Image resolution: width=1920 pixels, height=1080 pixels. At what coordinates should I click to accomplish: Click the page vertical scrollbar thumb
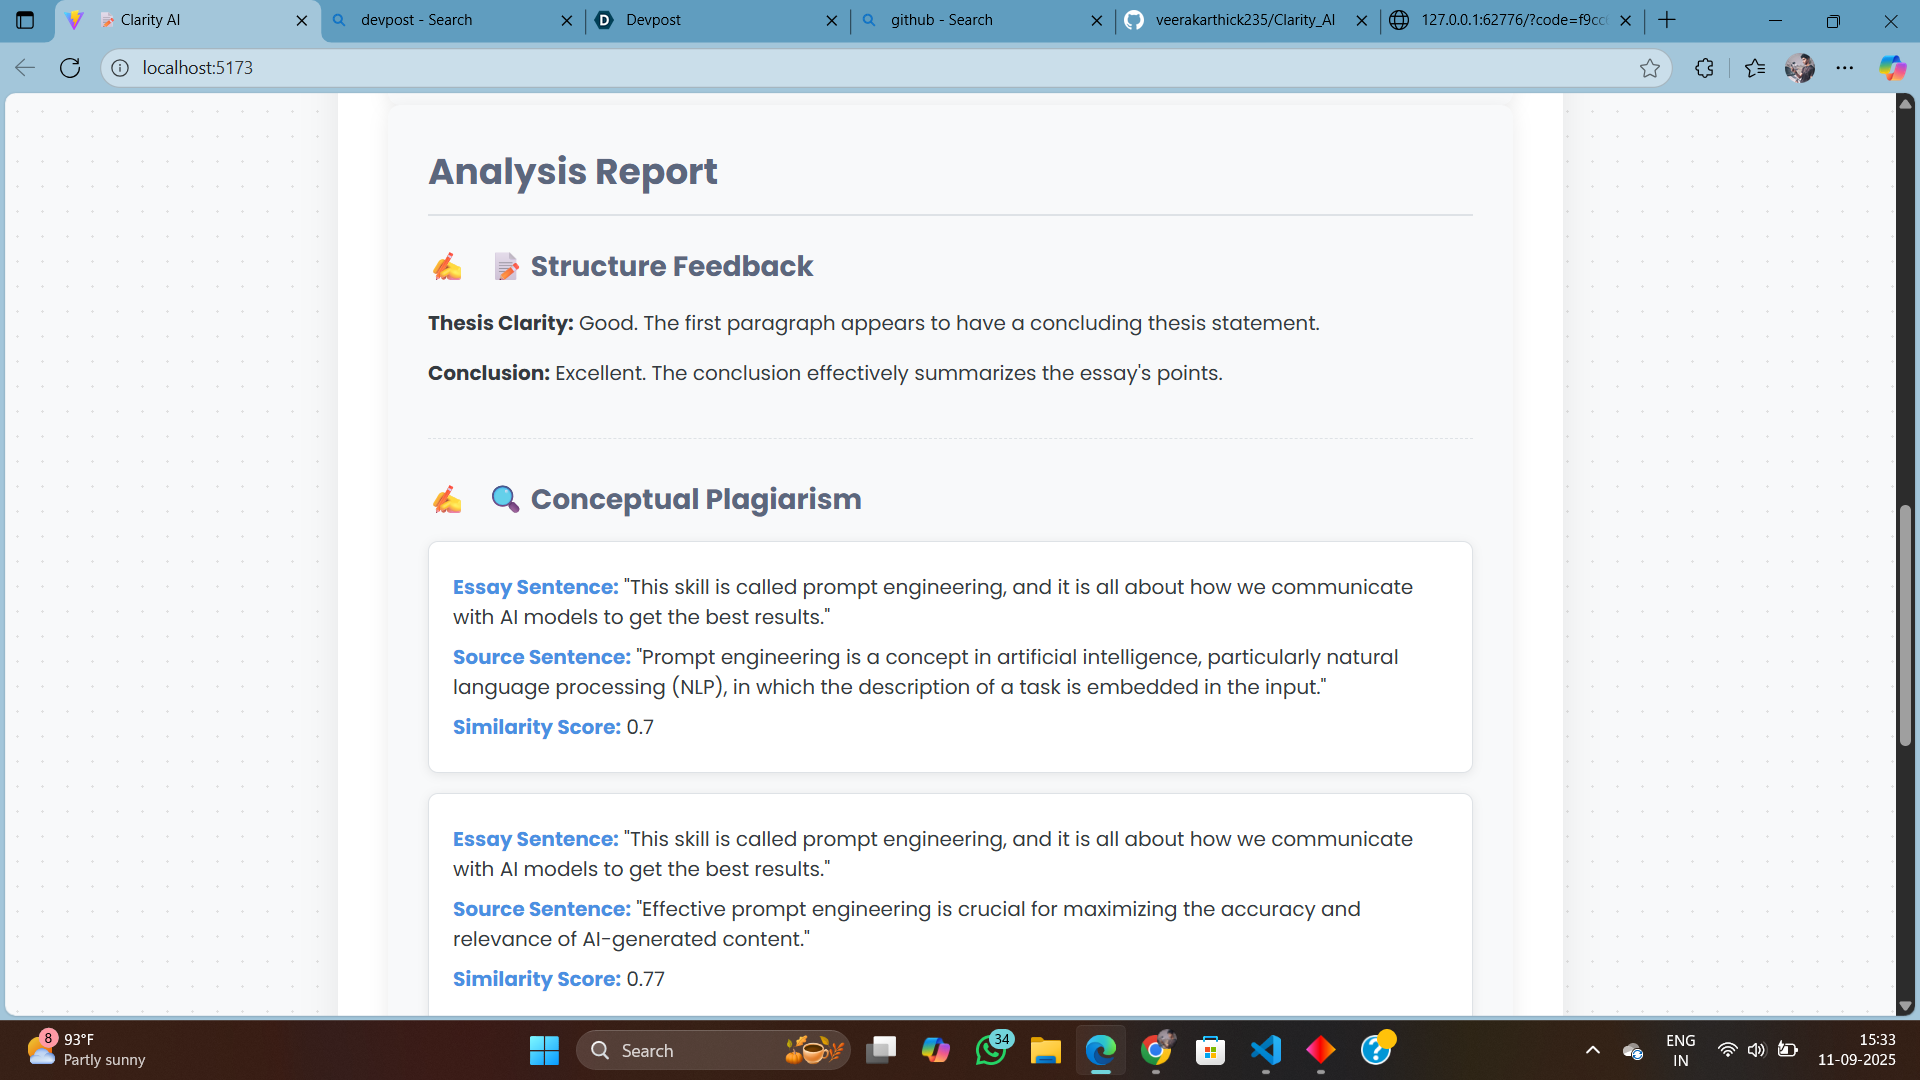coord(1905,625)
